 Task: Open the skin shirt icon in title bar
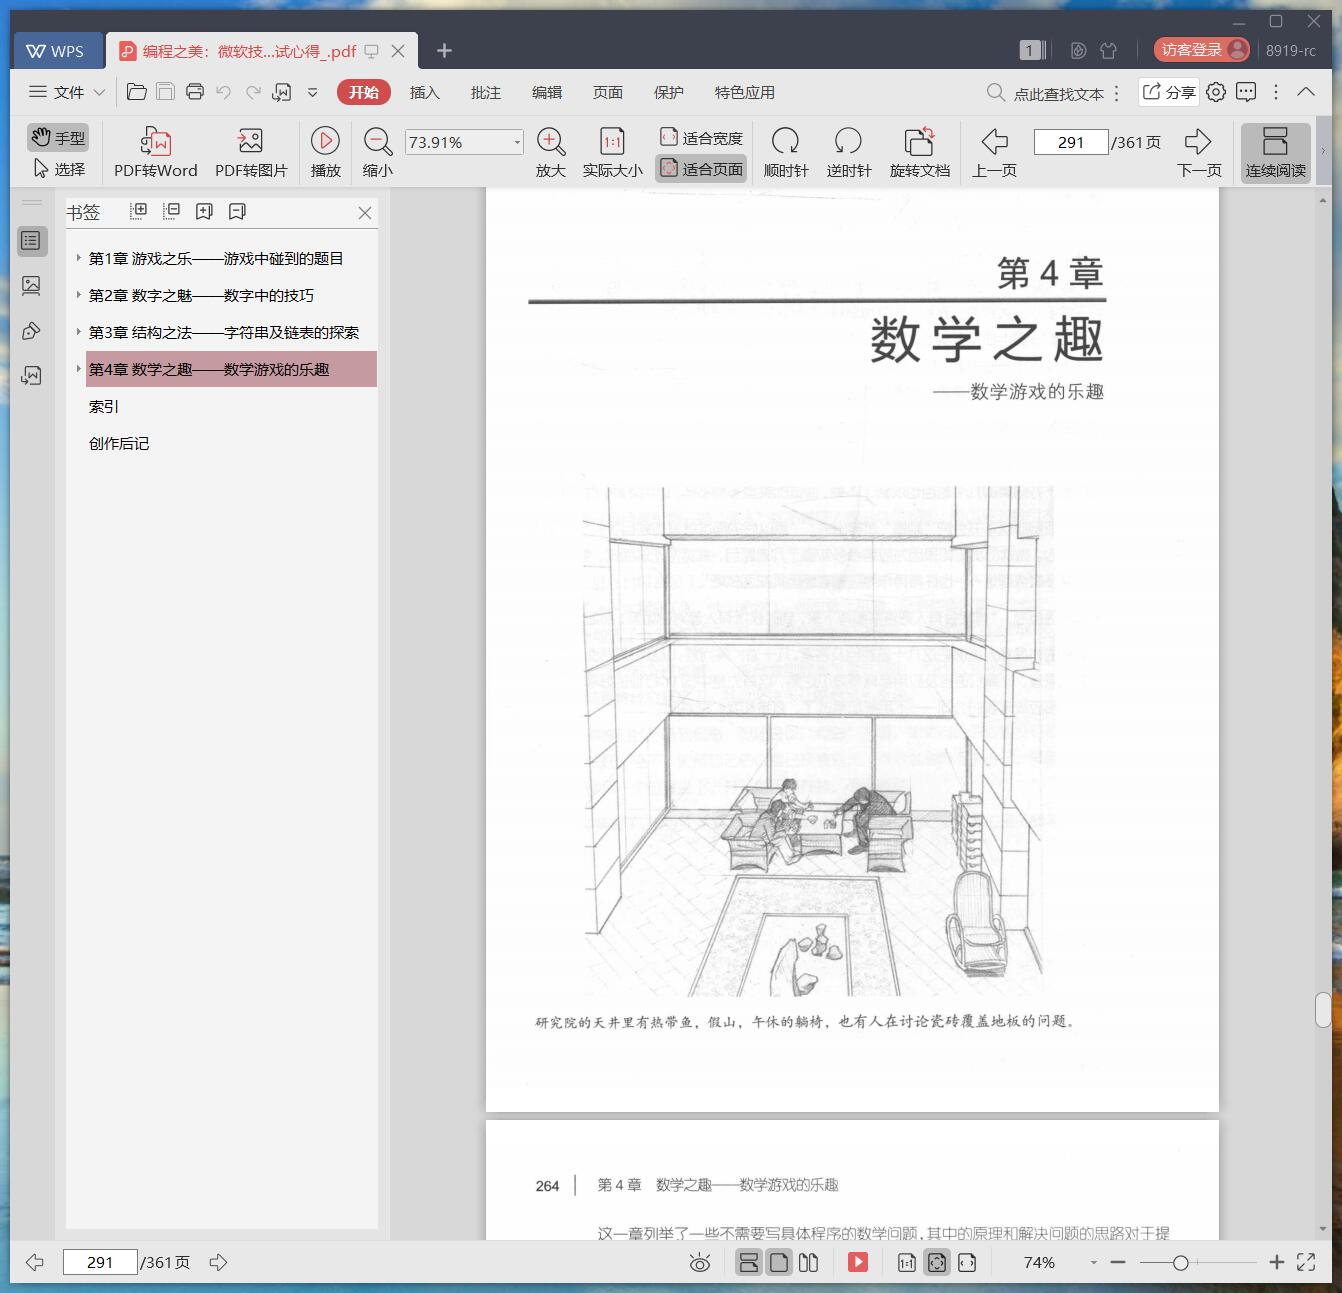pyautogui.click(x=1108, y=50)
